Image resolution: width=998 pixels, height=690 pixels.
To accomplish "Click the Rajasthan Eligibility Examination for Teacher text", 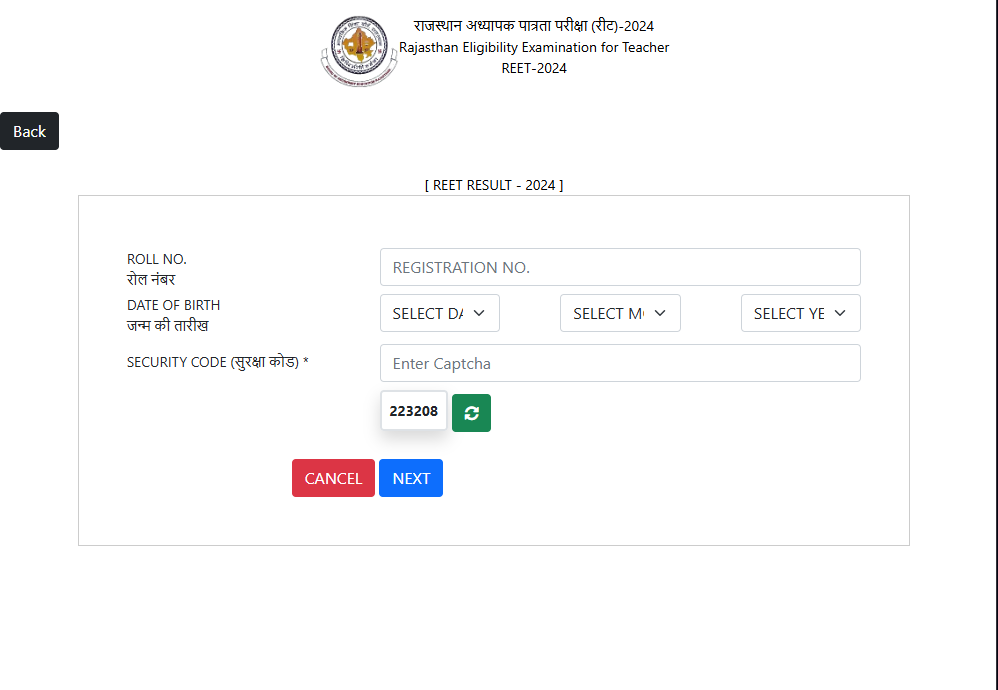I will pos(534,48).
